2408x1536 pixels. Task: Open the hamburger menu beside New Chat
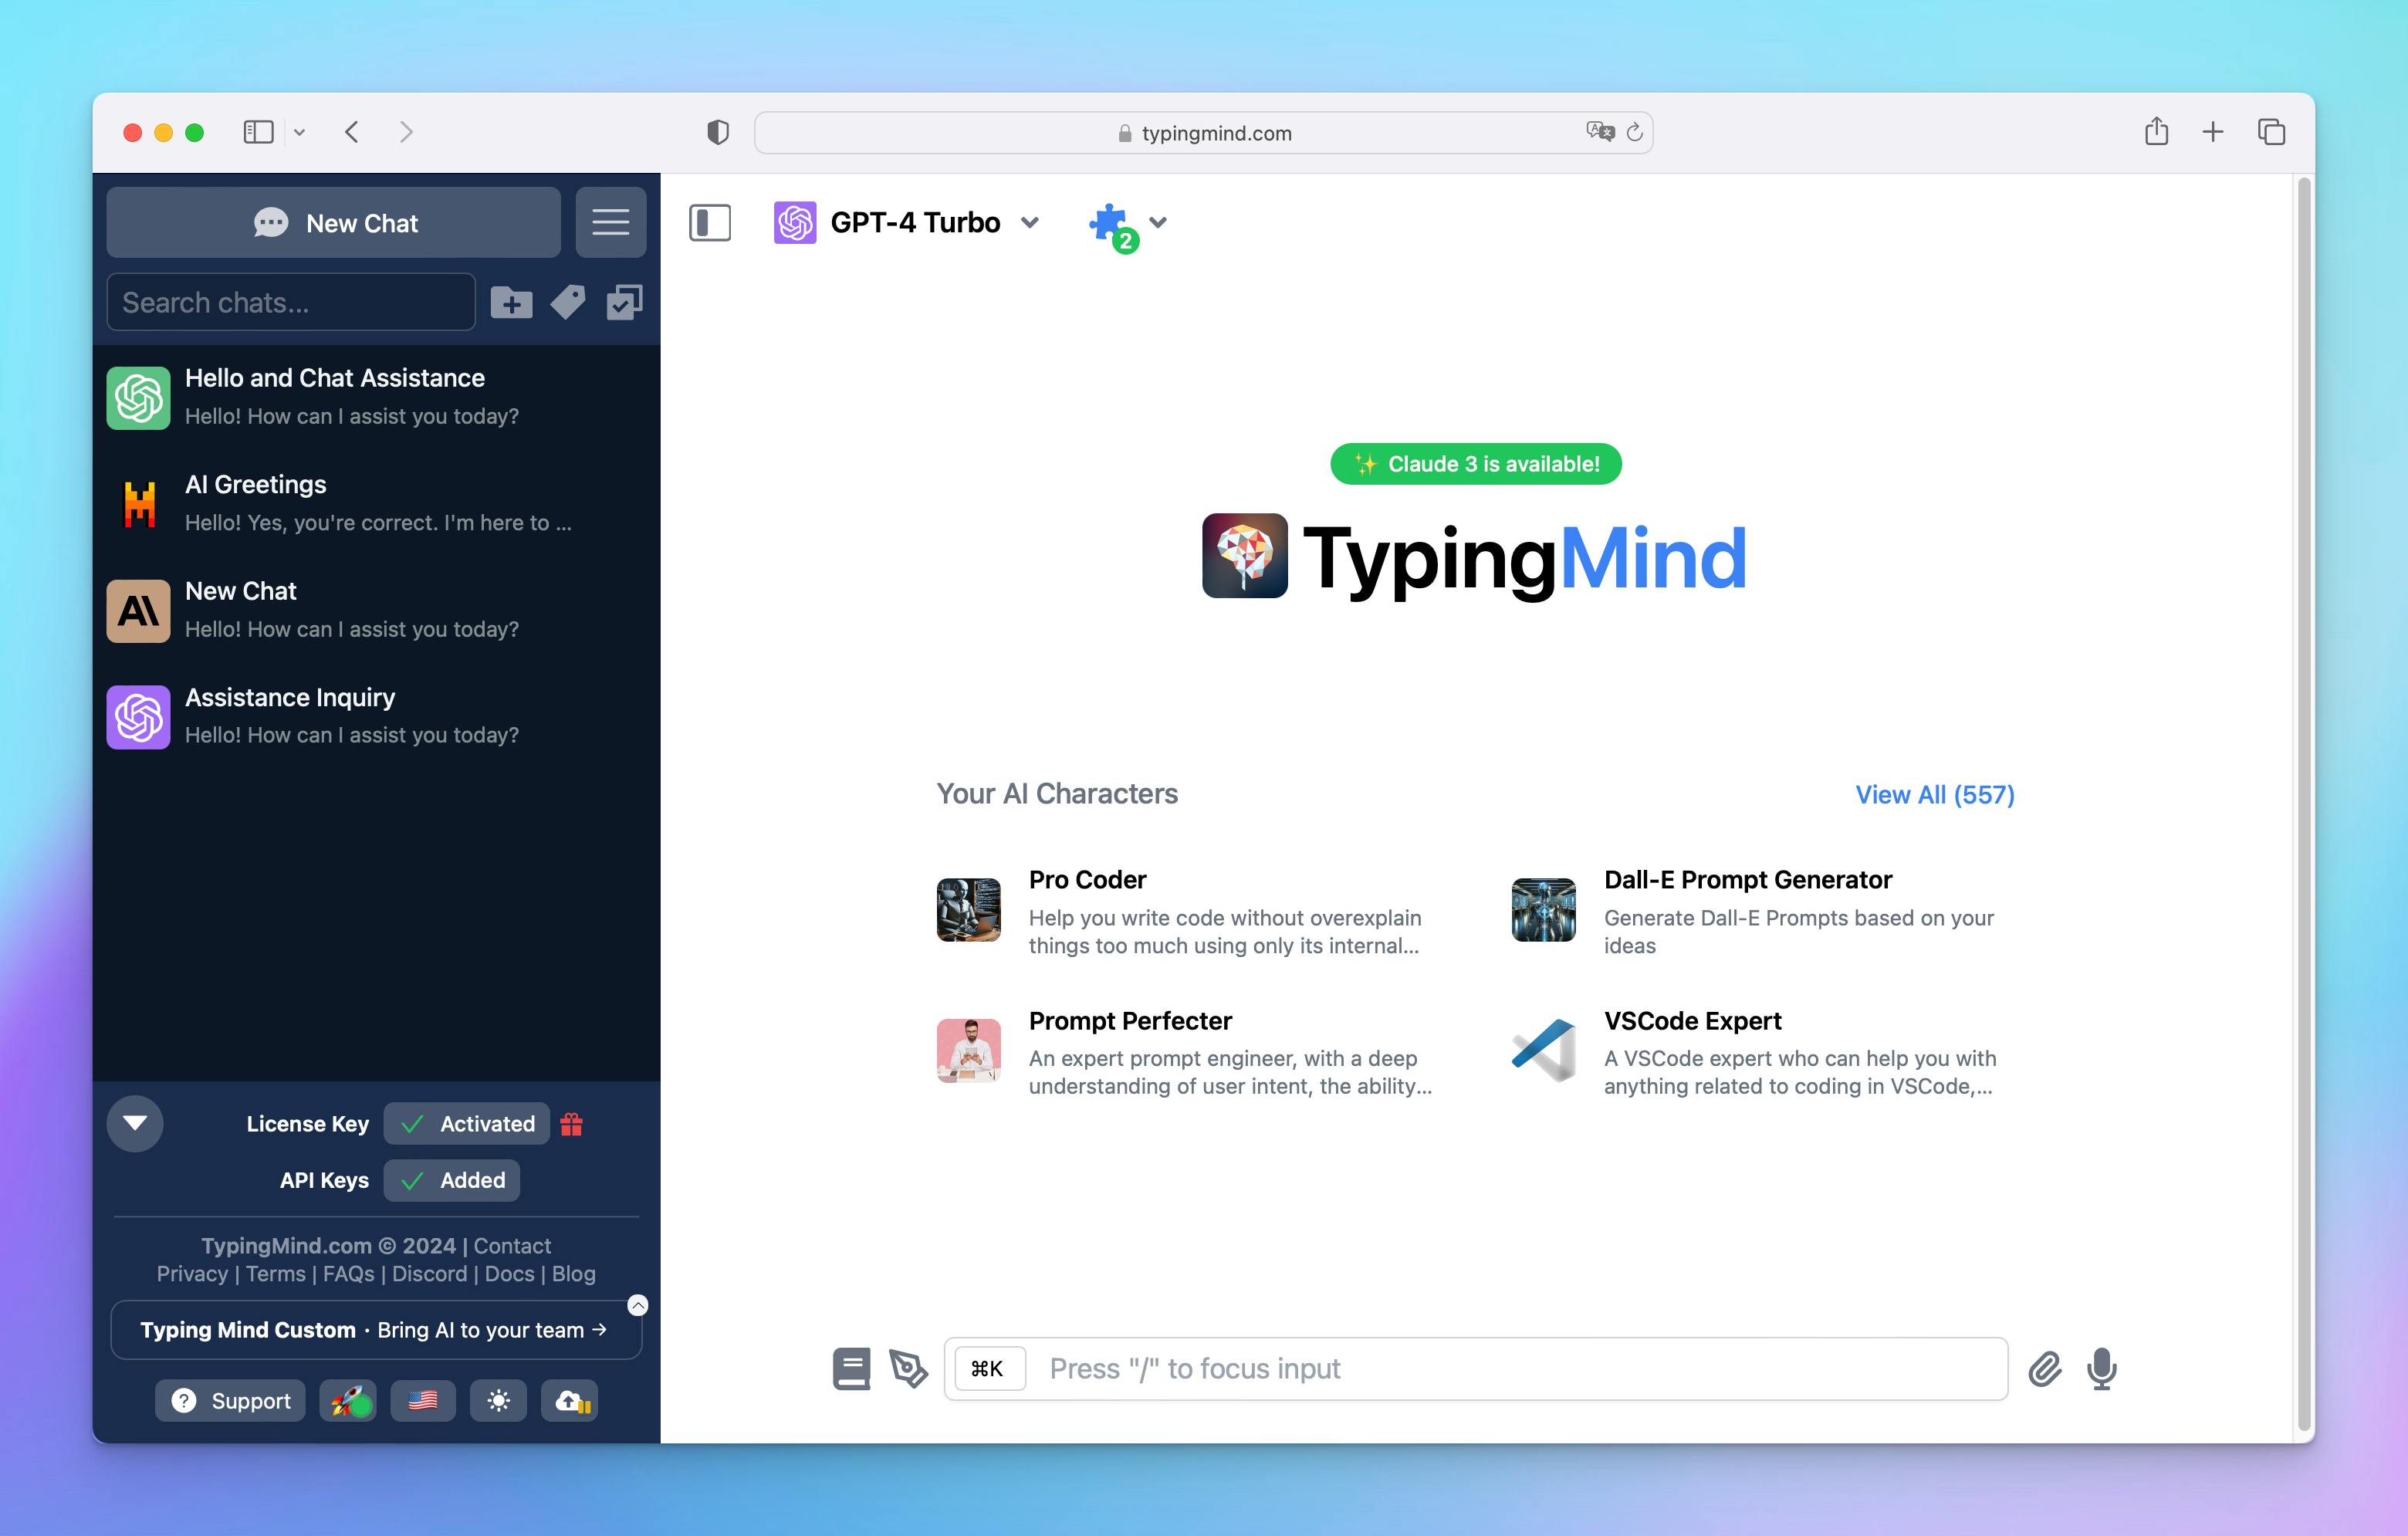611,222
